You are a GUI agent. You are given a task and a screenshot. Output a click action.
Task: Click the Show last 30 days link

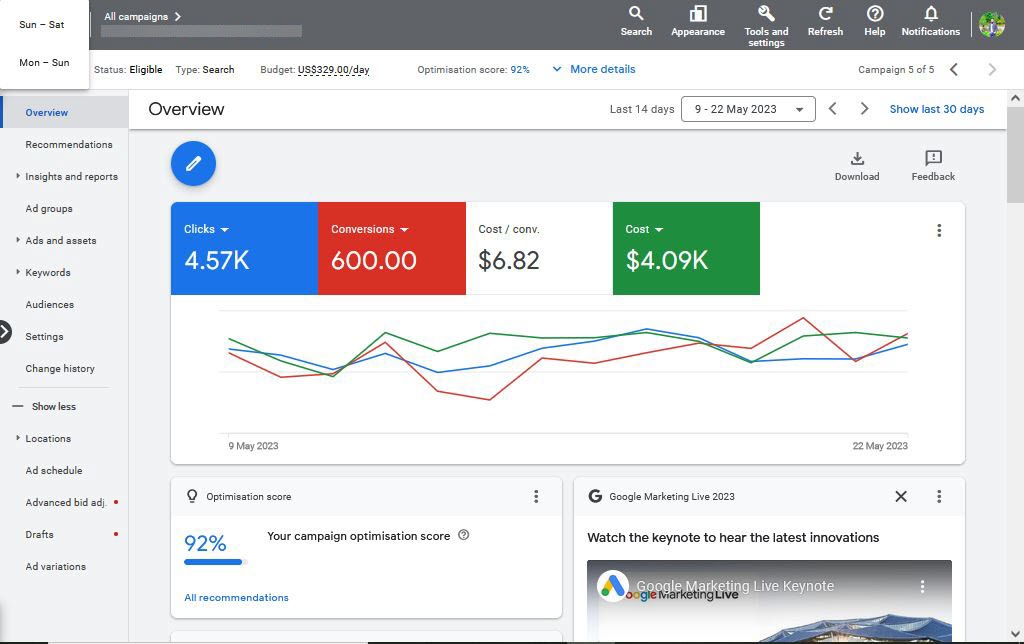(x=936, y=109)
